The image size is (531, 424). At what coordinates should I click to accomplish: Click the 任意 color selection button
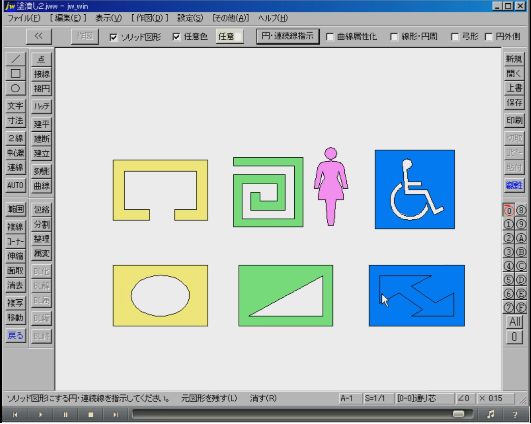(x=229, y=36)
